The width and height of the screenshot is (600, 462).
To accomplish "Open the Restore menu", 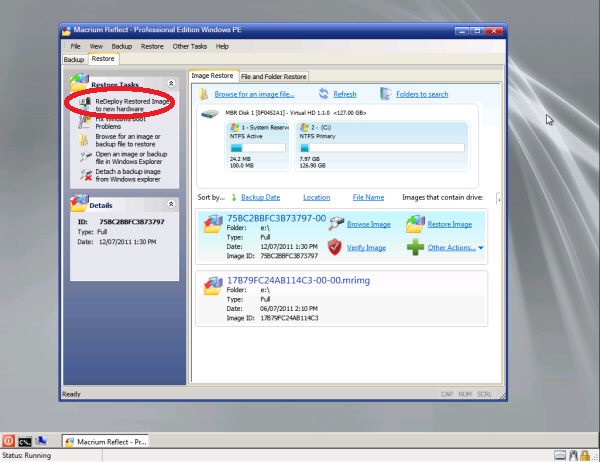I will click(x=152, y=46).
